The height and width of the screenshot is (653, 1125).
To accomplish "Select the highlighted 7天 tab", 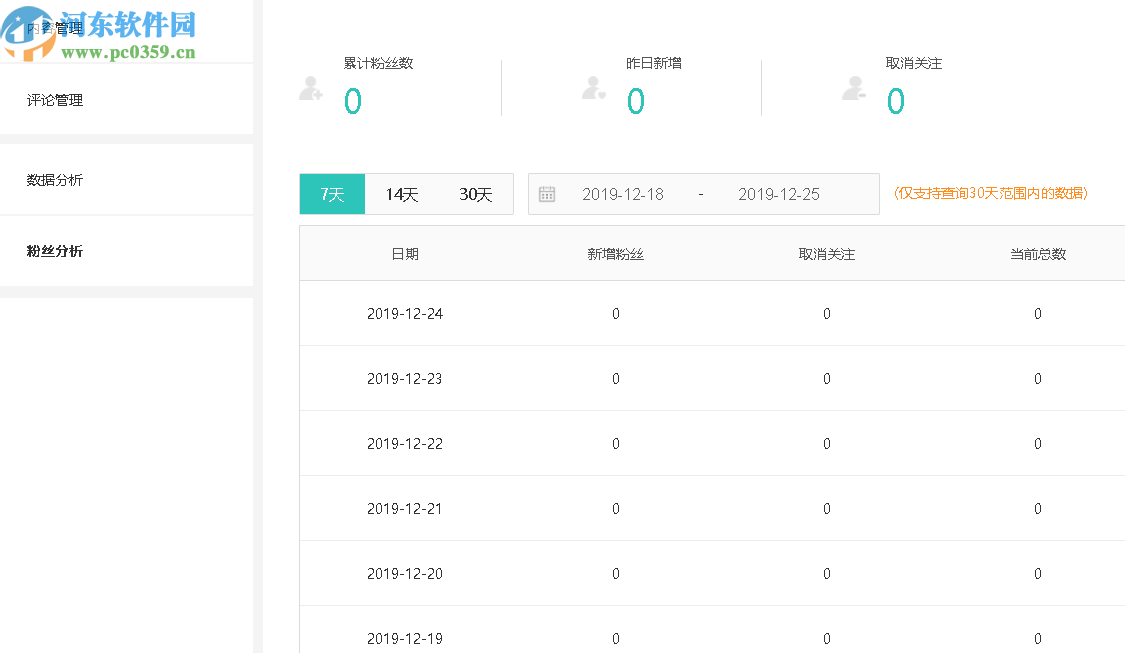I will click(331, 193).
